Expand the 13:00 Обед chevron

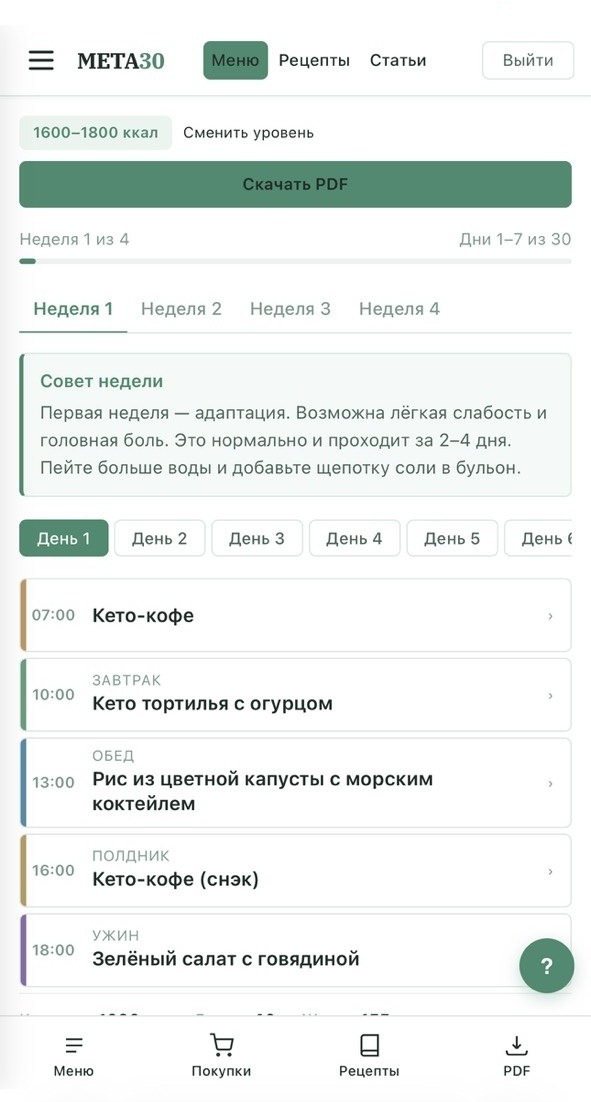(x=550, y=783)
